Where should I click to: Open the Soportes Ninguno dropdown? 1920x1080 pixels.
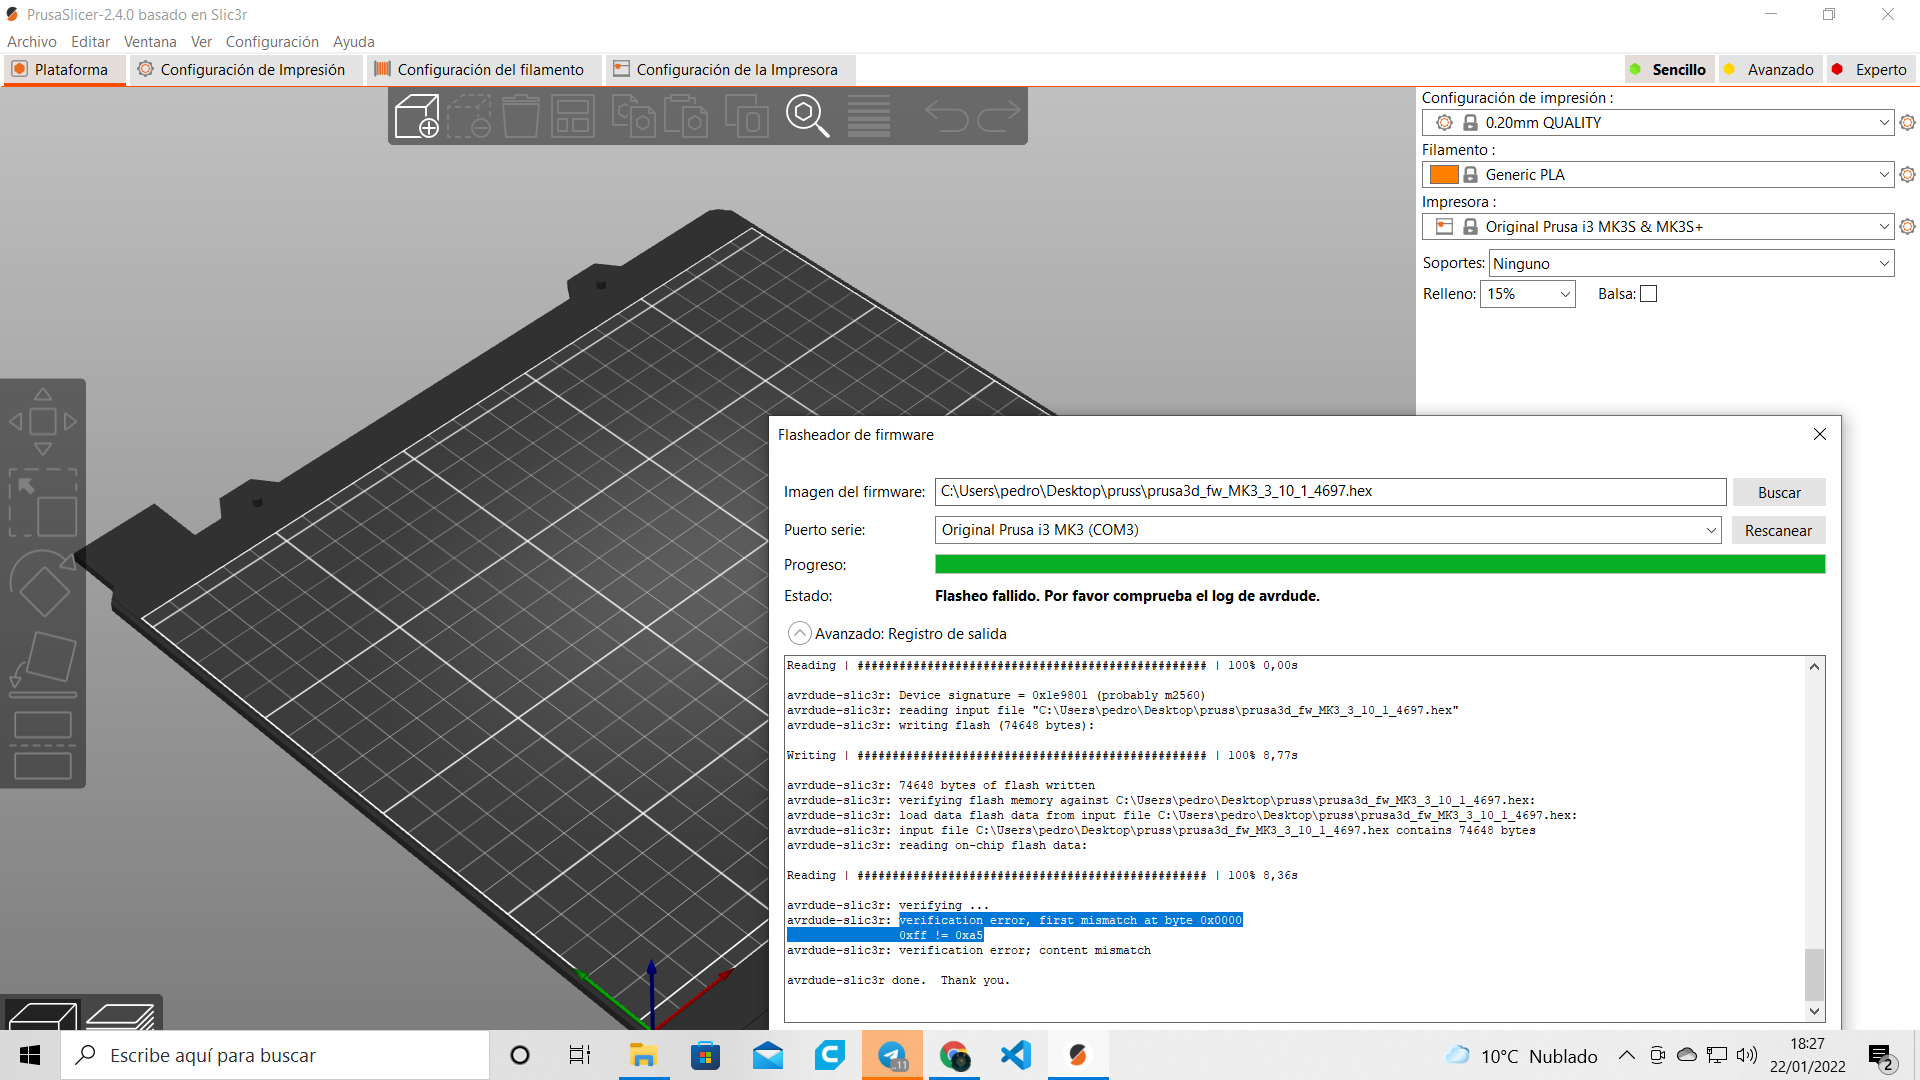pos(1692,263)
